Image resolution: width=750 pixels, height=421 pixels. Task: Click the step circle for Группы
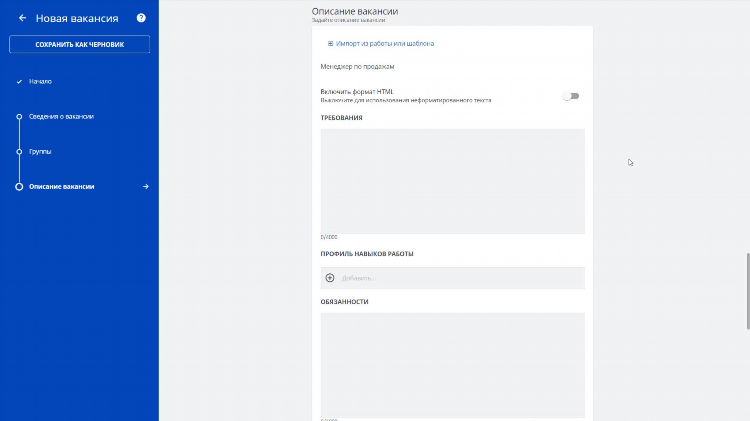tap(19, 152)
